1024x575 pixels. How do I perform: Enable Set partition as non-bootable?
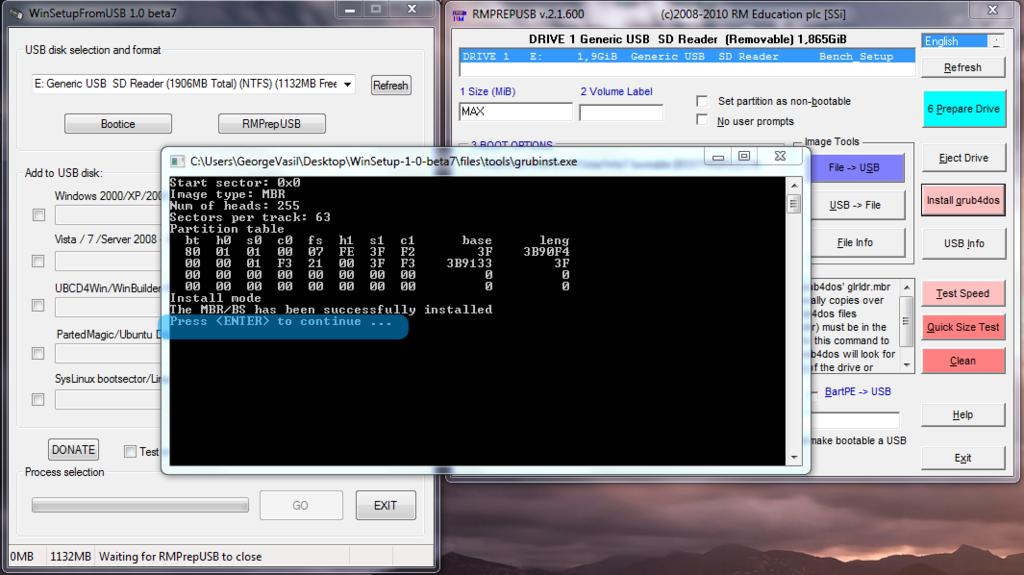click(x=701, y=101)
